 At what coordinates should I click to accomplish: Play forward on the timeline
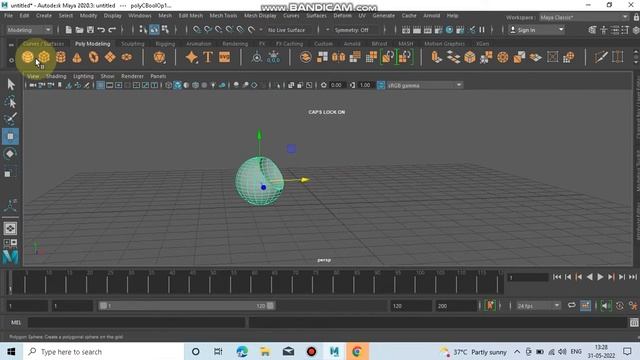(600, 277)
